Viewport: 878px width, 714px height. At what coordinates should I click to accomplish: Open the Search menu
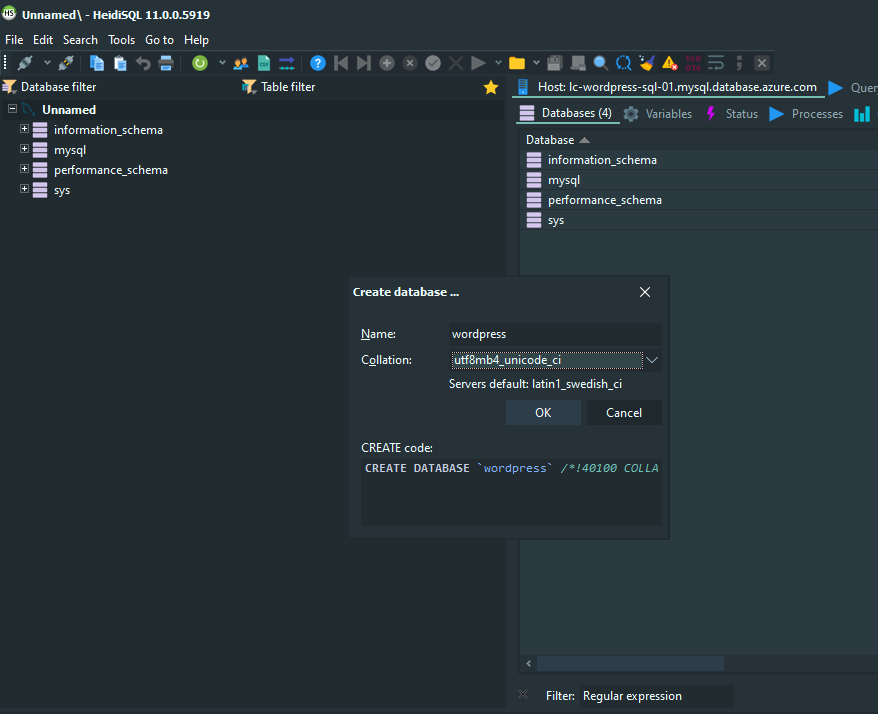click(x=80, y=40)
